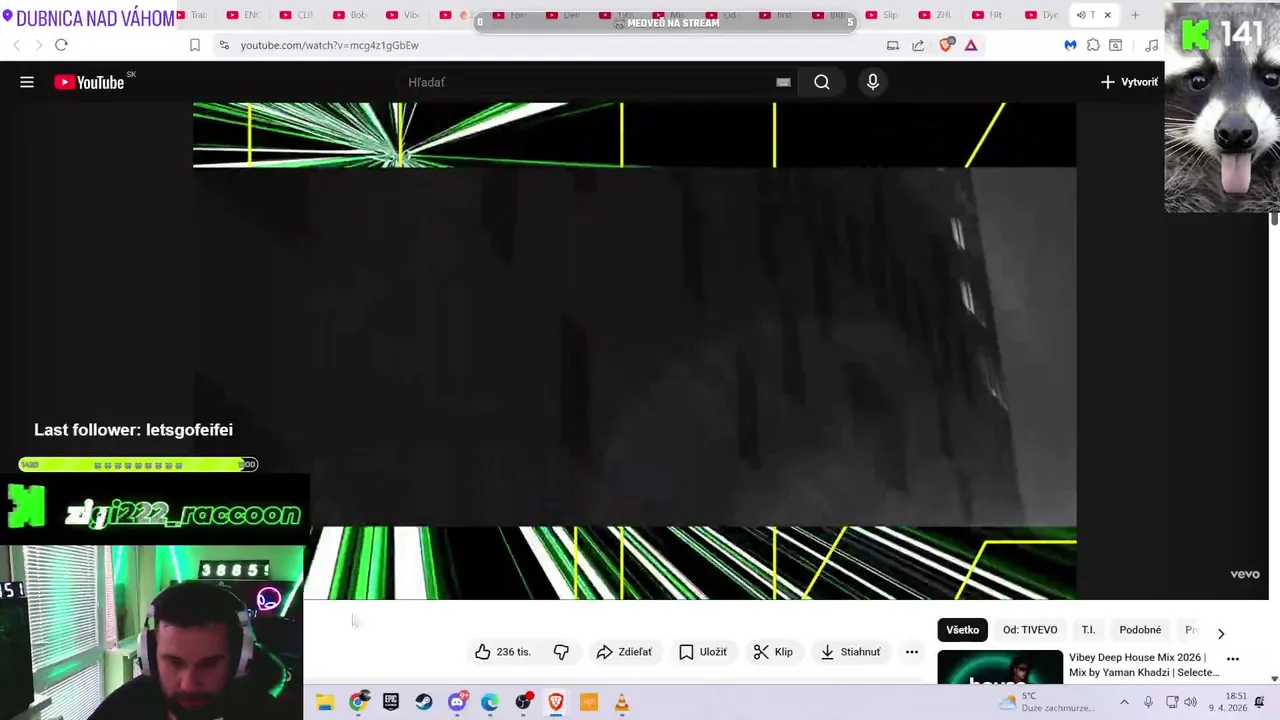Select the Od: TIVEVO chip

(1030, 630)
